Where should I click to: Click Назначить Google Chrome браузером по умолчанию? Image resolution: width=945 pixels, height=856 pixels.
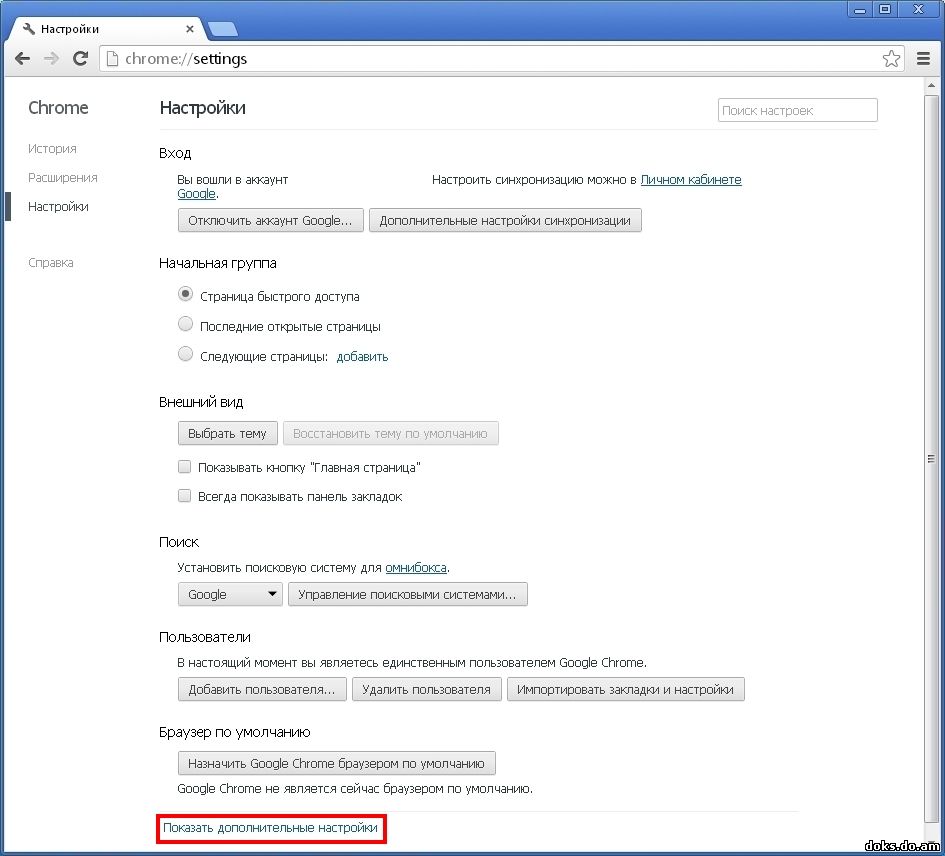[x=336, y=763]
